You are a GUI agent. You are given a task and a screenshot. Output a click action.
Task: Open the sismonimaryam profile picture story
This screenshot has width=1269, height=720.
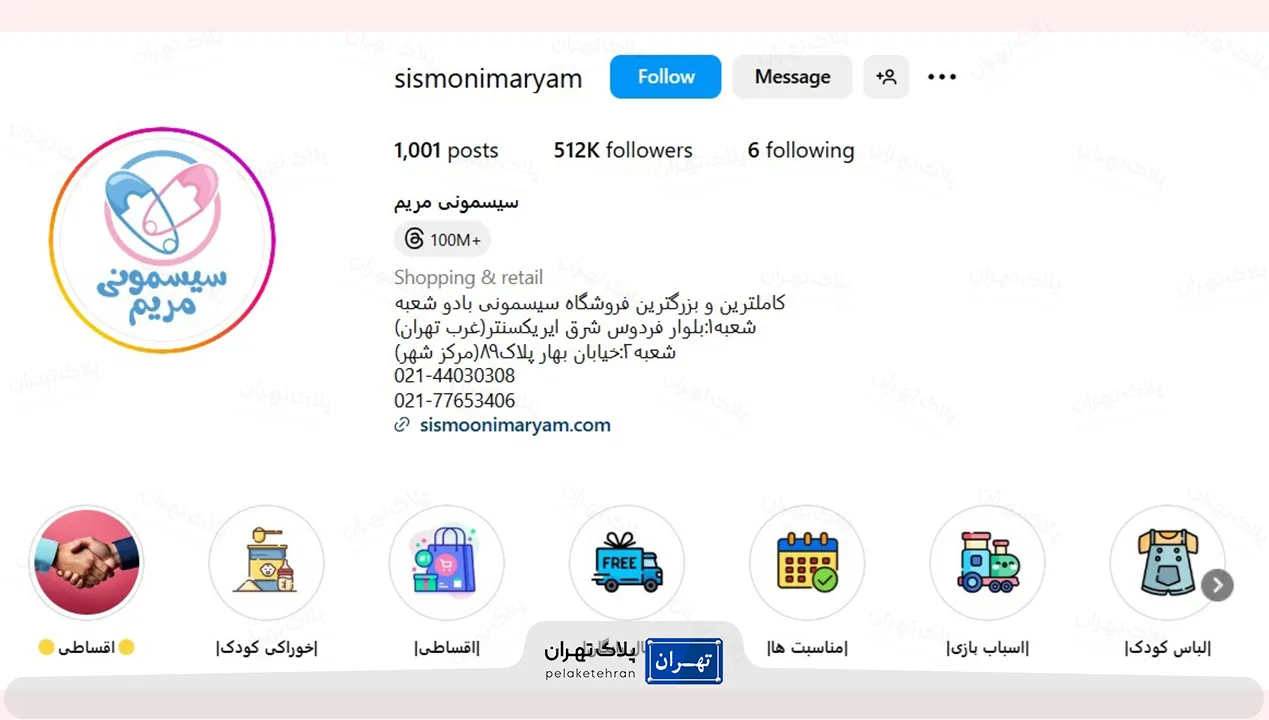point(162,240)
